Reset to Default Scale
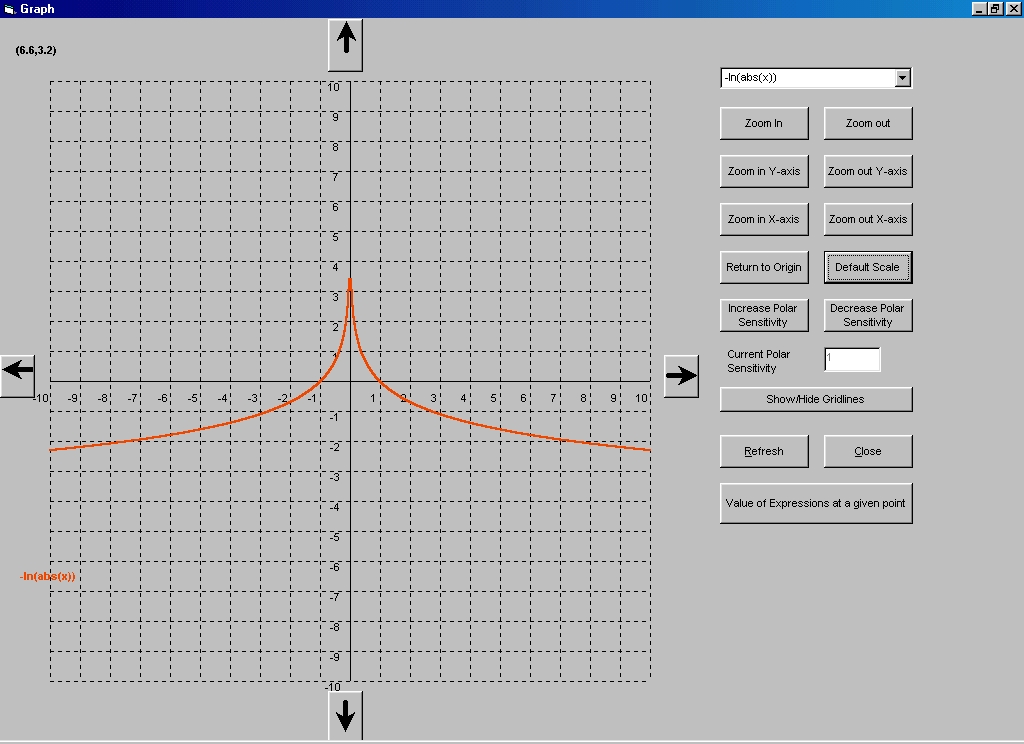This screenshot has width=1024, height=744. pos(868,267)
